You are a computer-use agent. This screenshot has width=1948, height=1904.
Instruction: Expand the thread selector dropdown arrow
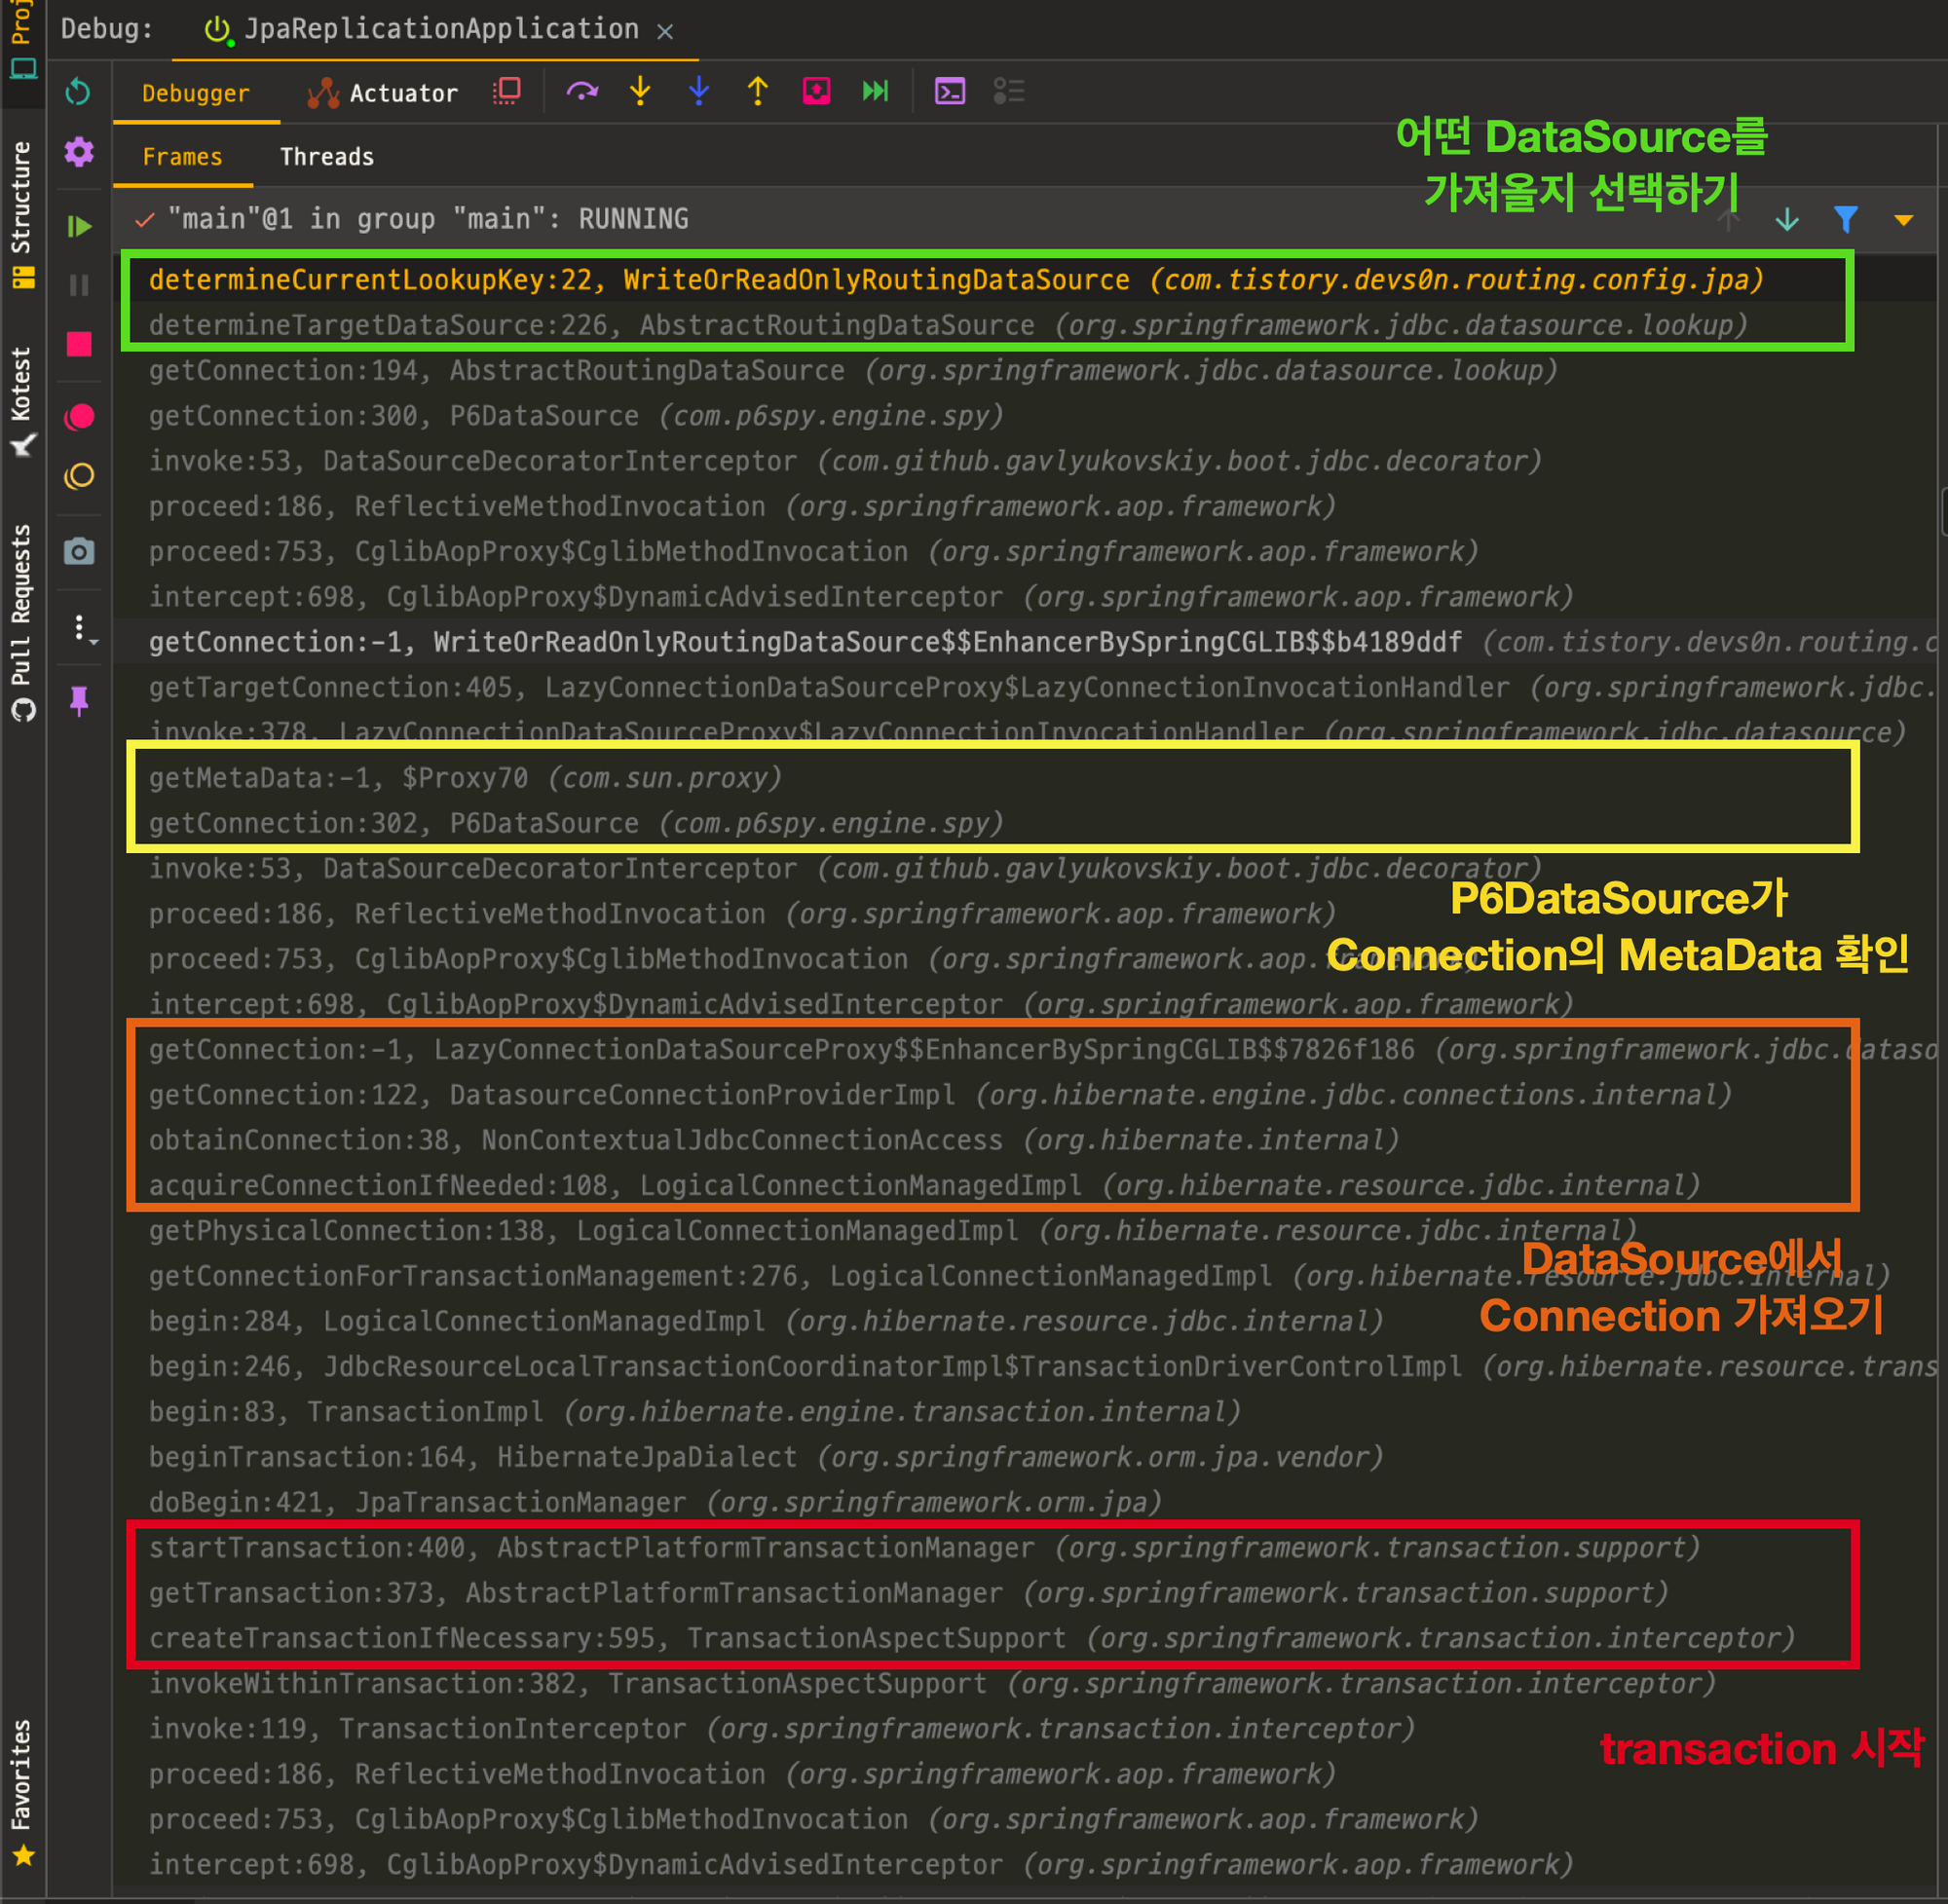pos(1903,220)
